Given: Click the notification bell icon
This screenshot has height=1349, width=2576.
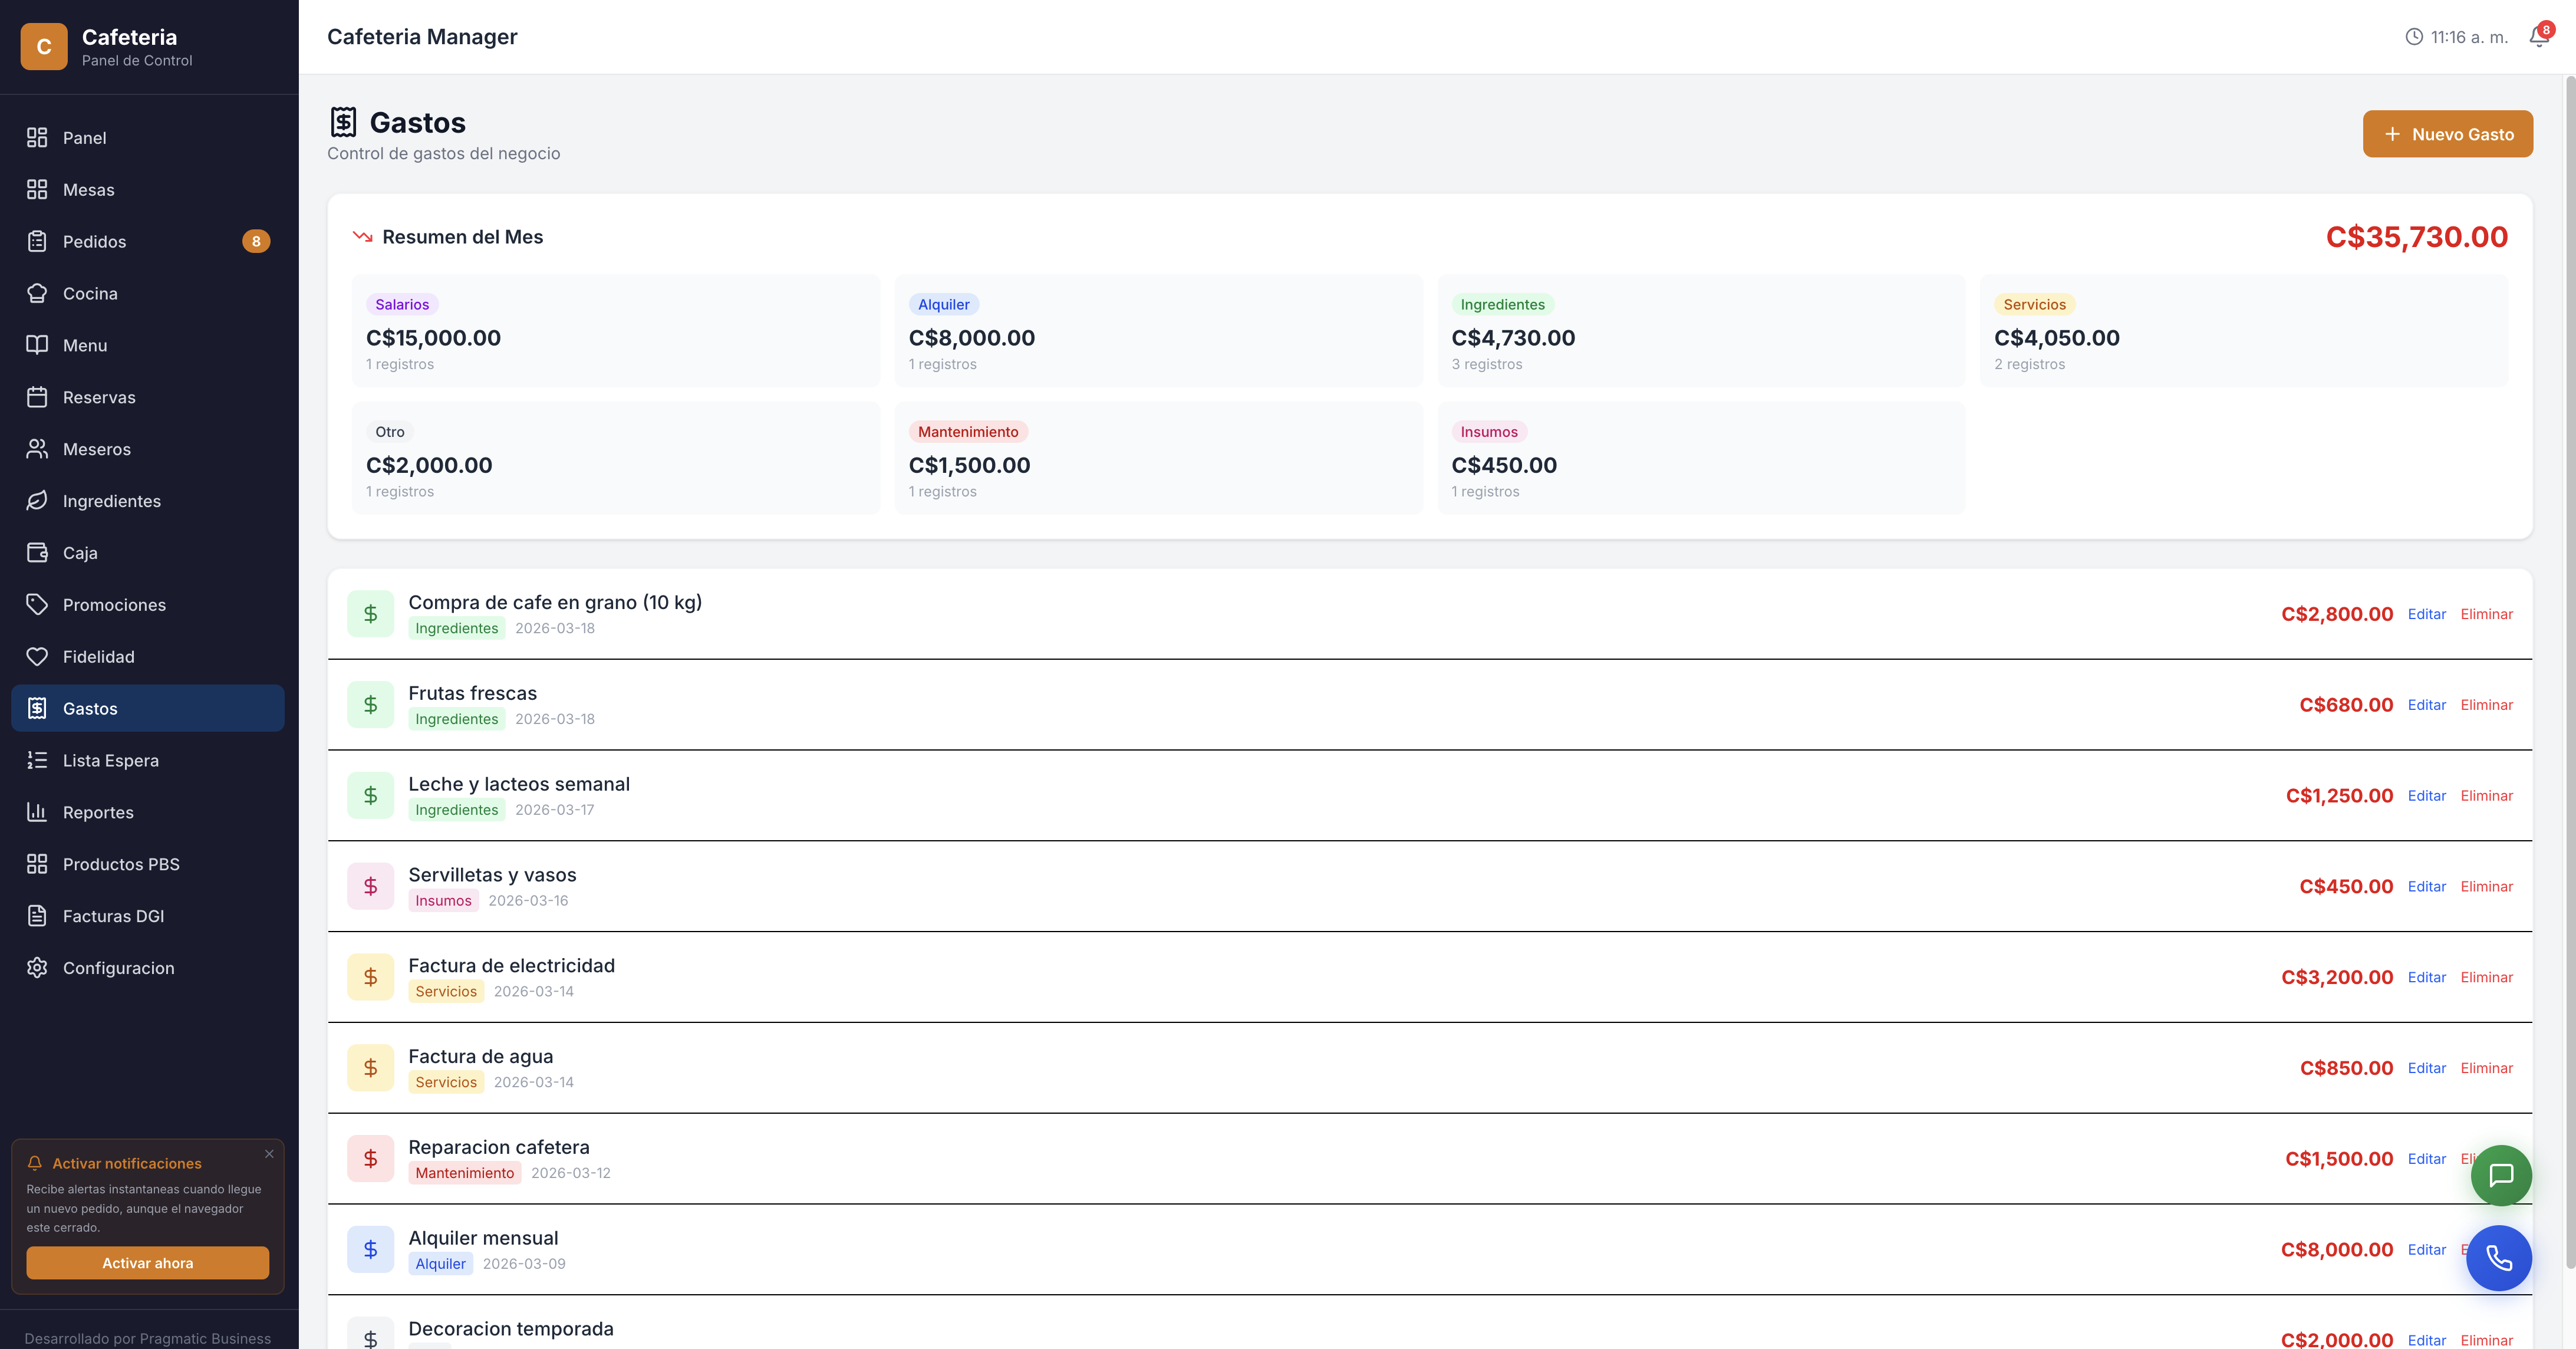Looking at the screenshot, I should (x=2537, y=37).
